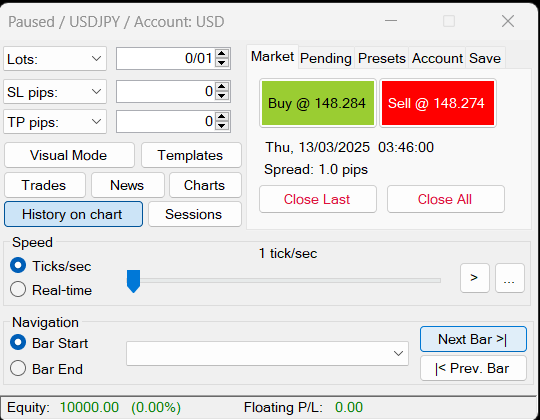Open the Save tab
The width and height of the screenshot is (540, 420).
(x=485, y=58)
